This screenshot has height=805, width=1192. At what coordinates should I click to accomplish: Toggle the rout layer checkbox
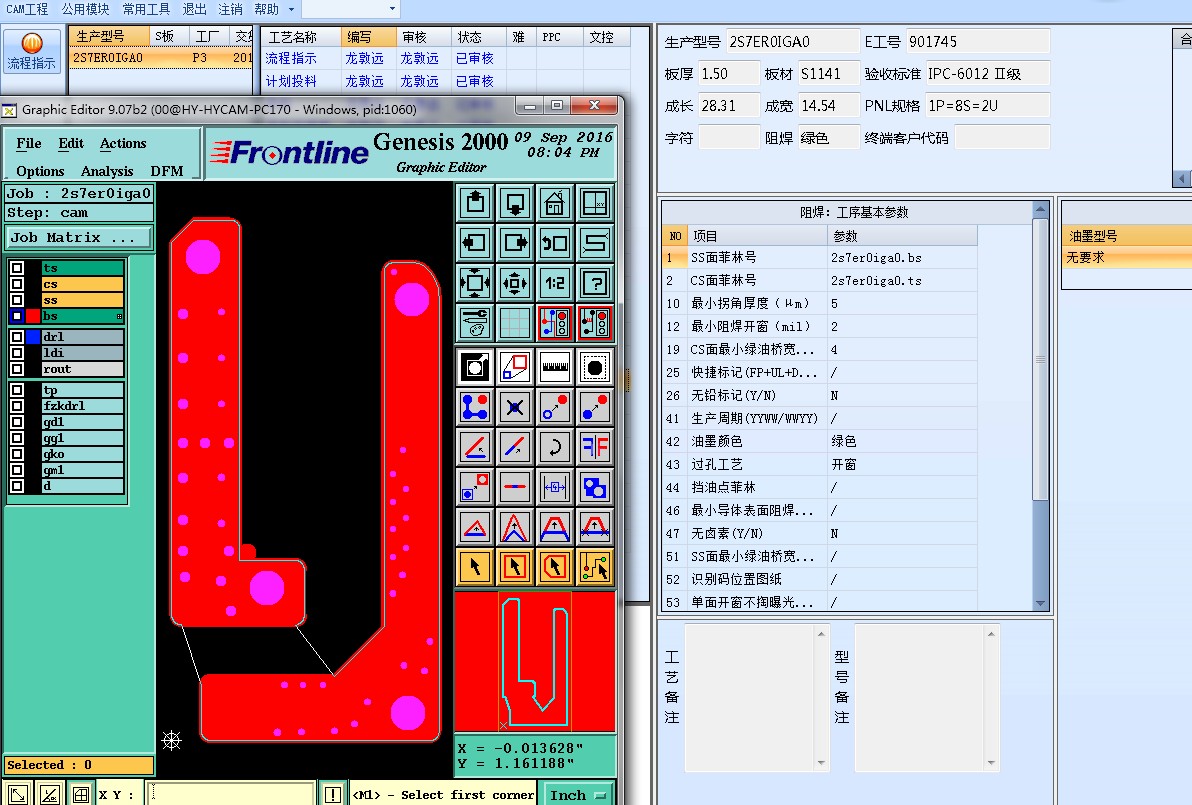[17, 369]
